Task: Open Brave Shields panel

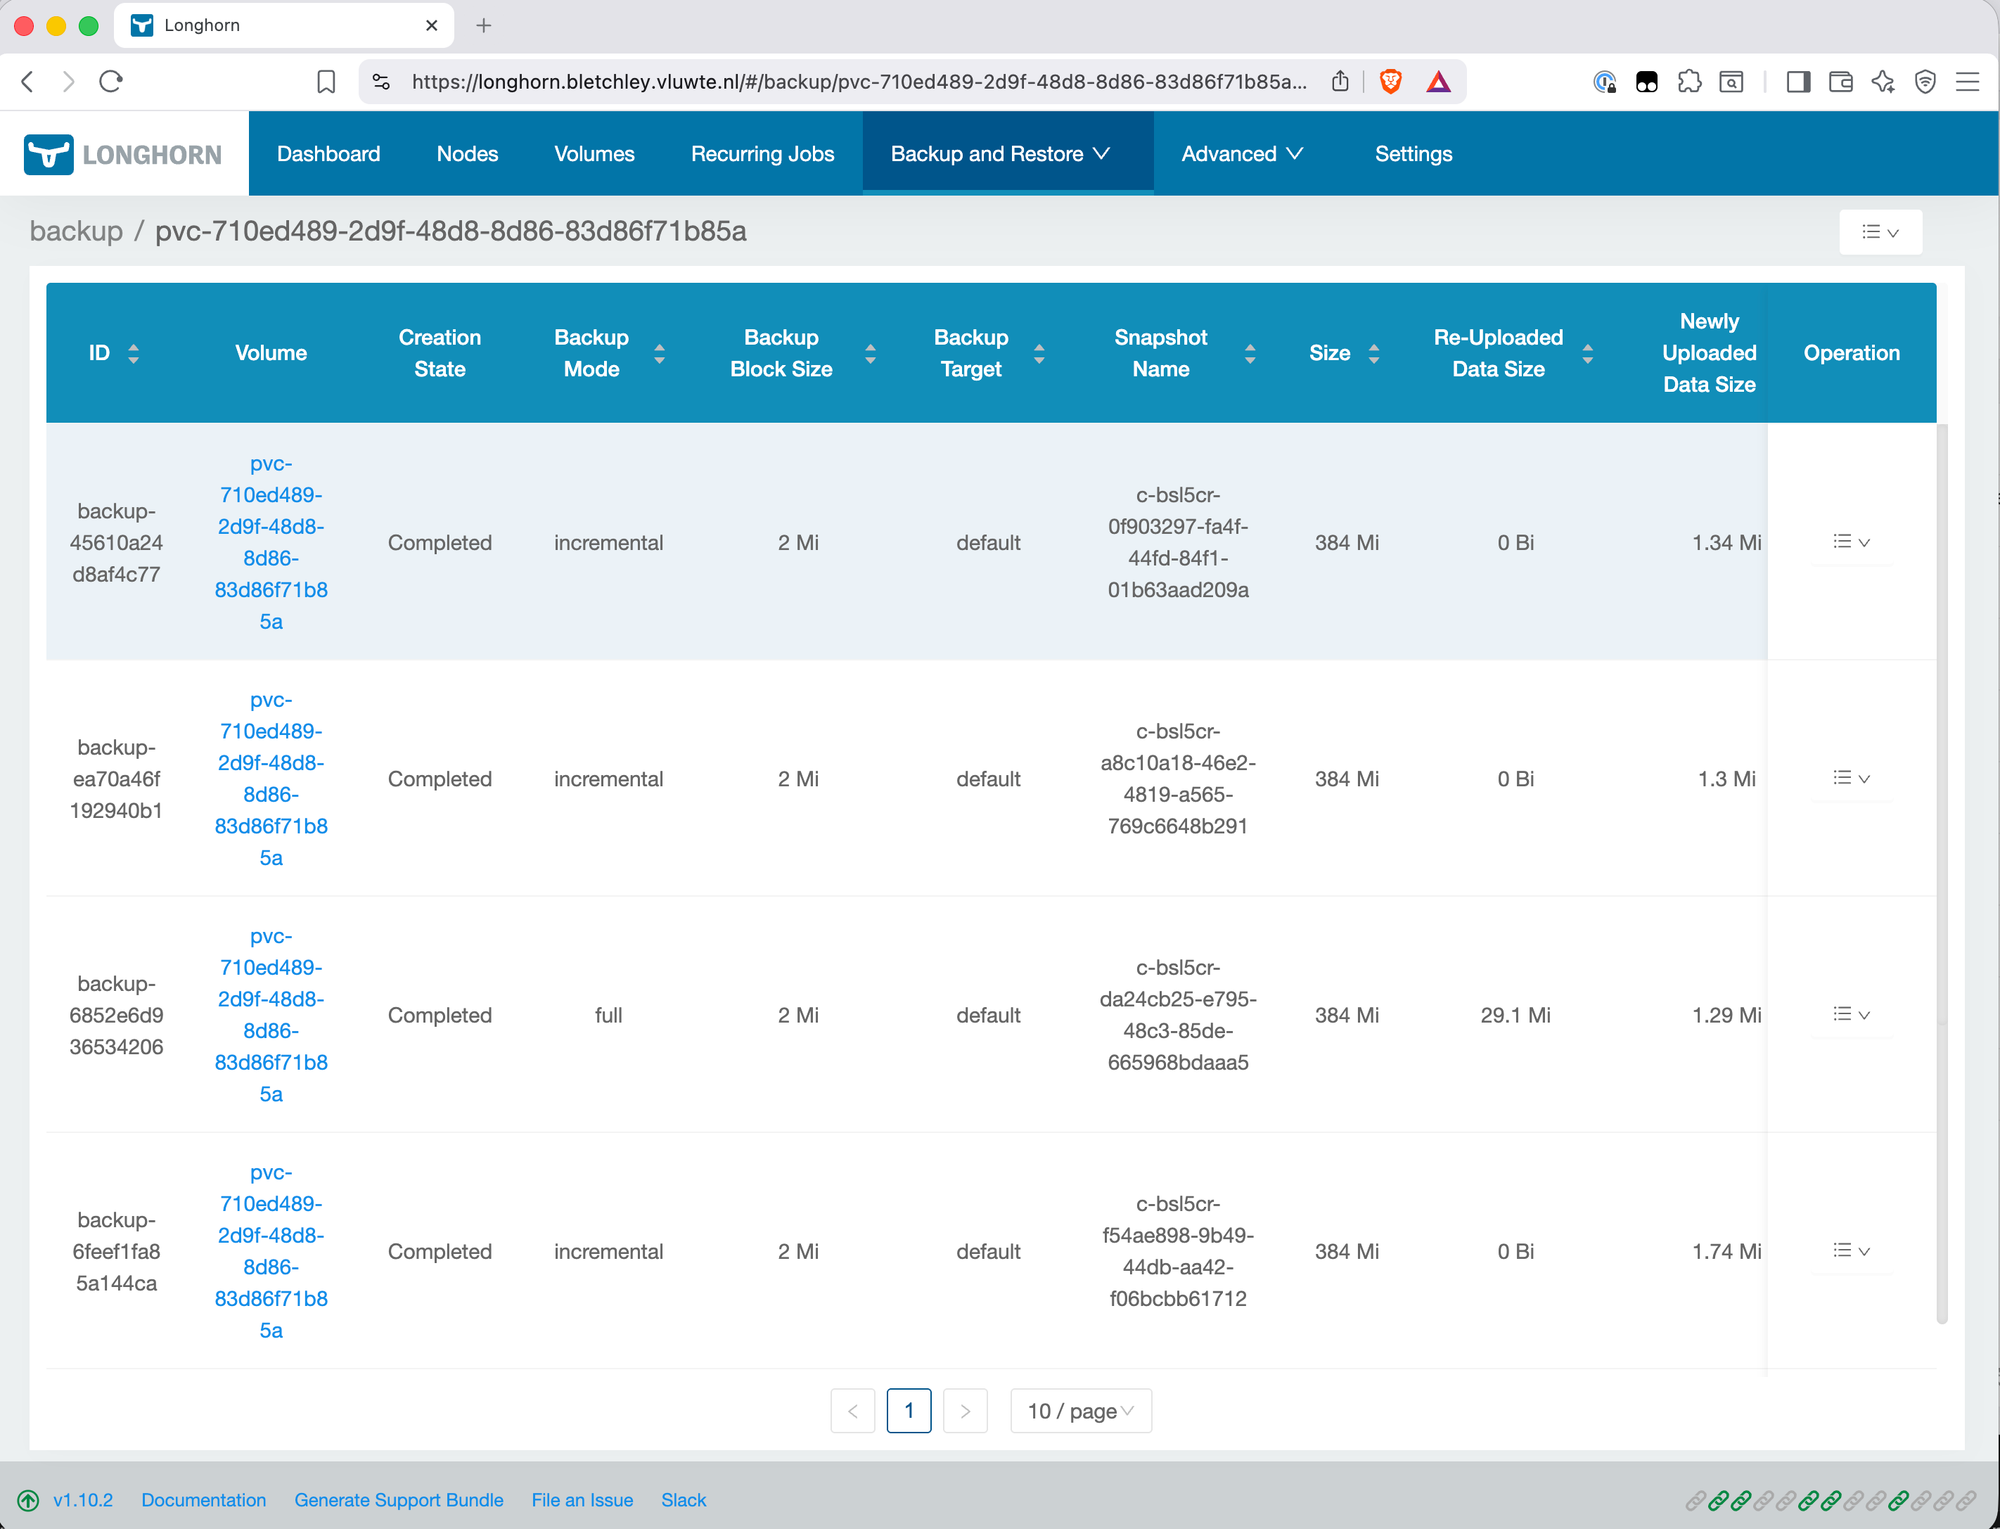Action: [x=1390, y=82]
